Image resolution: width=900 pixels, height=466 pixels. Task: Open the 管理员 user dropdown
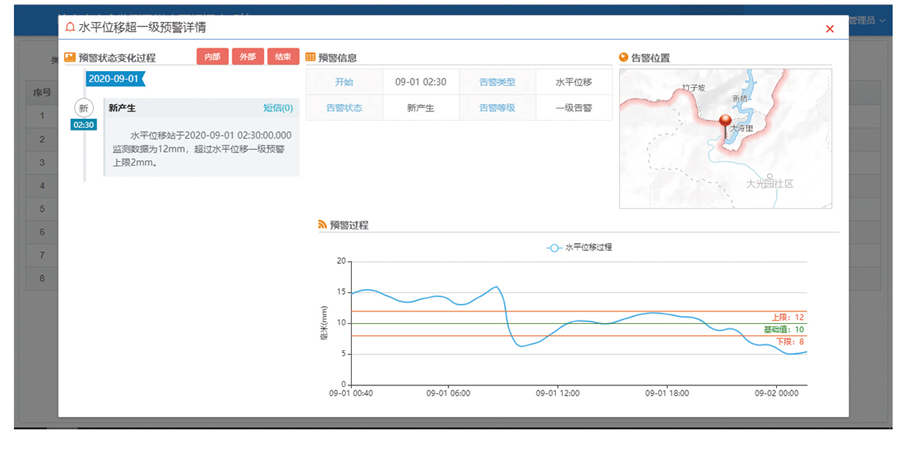click(x=863, y=20)
